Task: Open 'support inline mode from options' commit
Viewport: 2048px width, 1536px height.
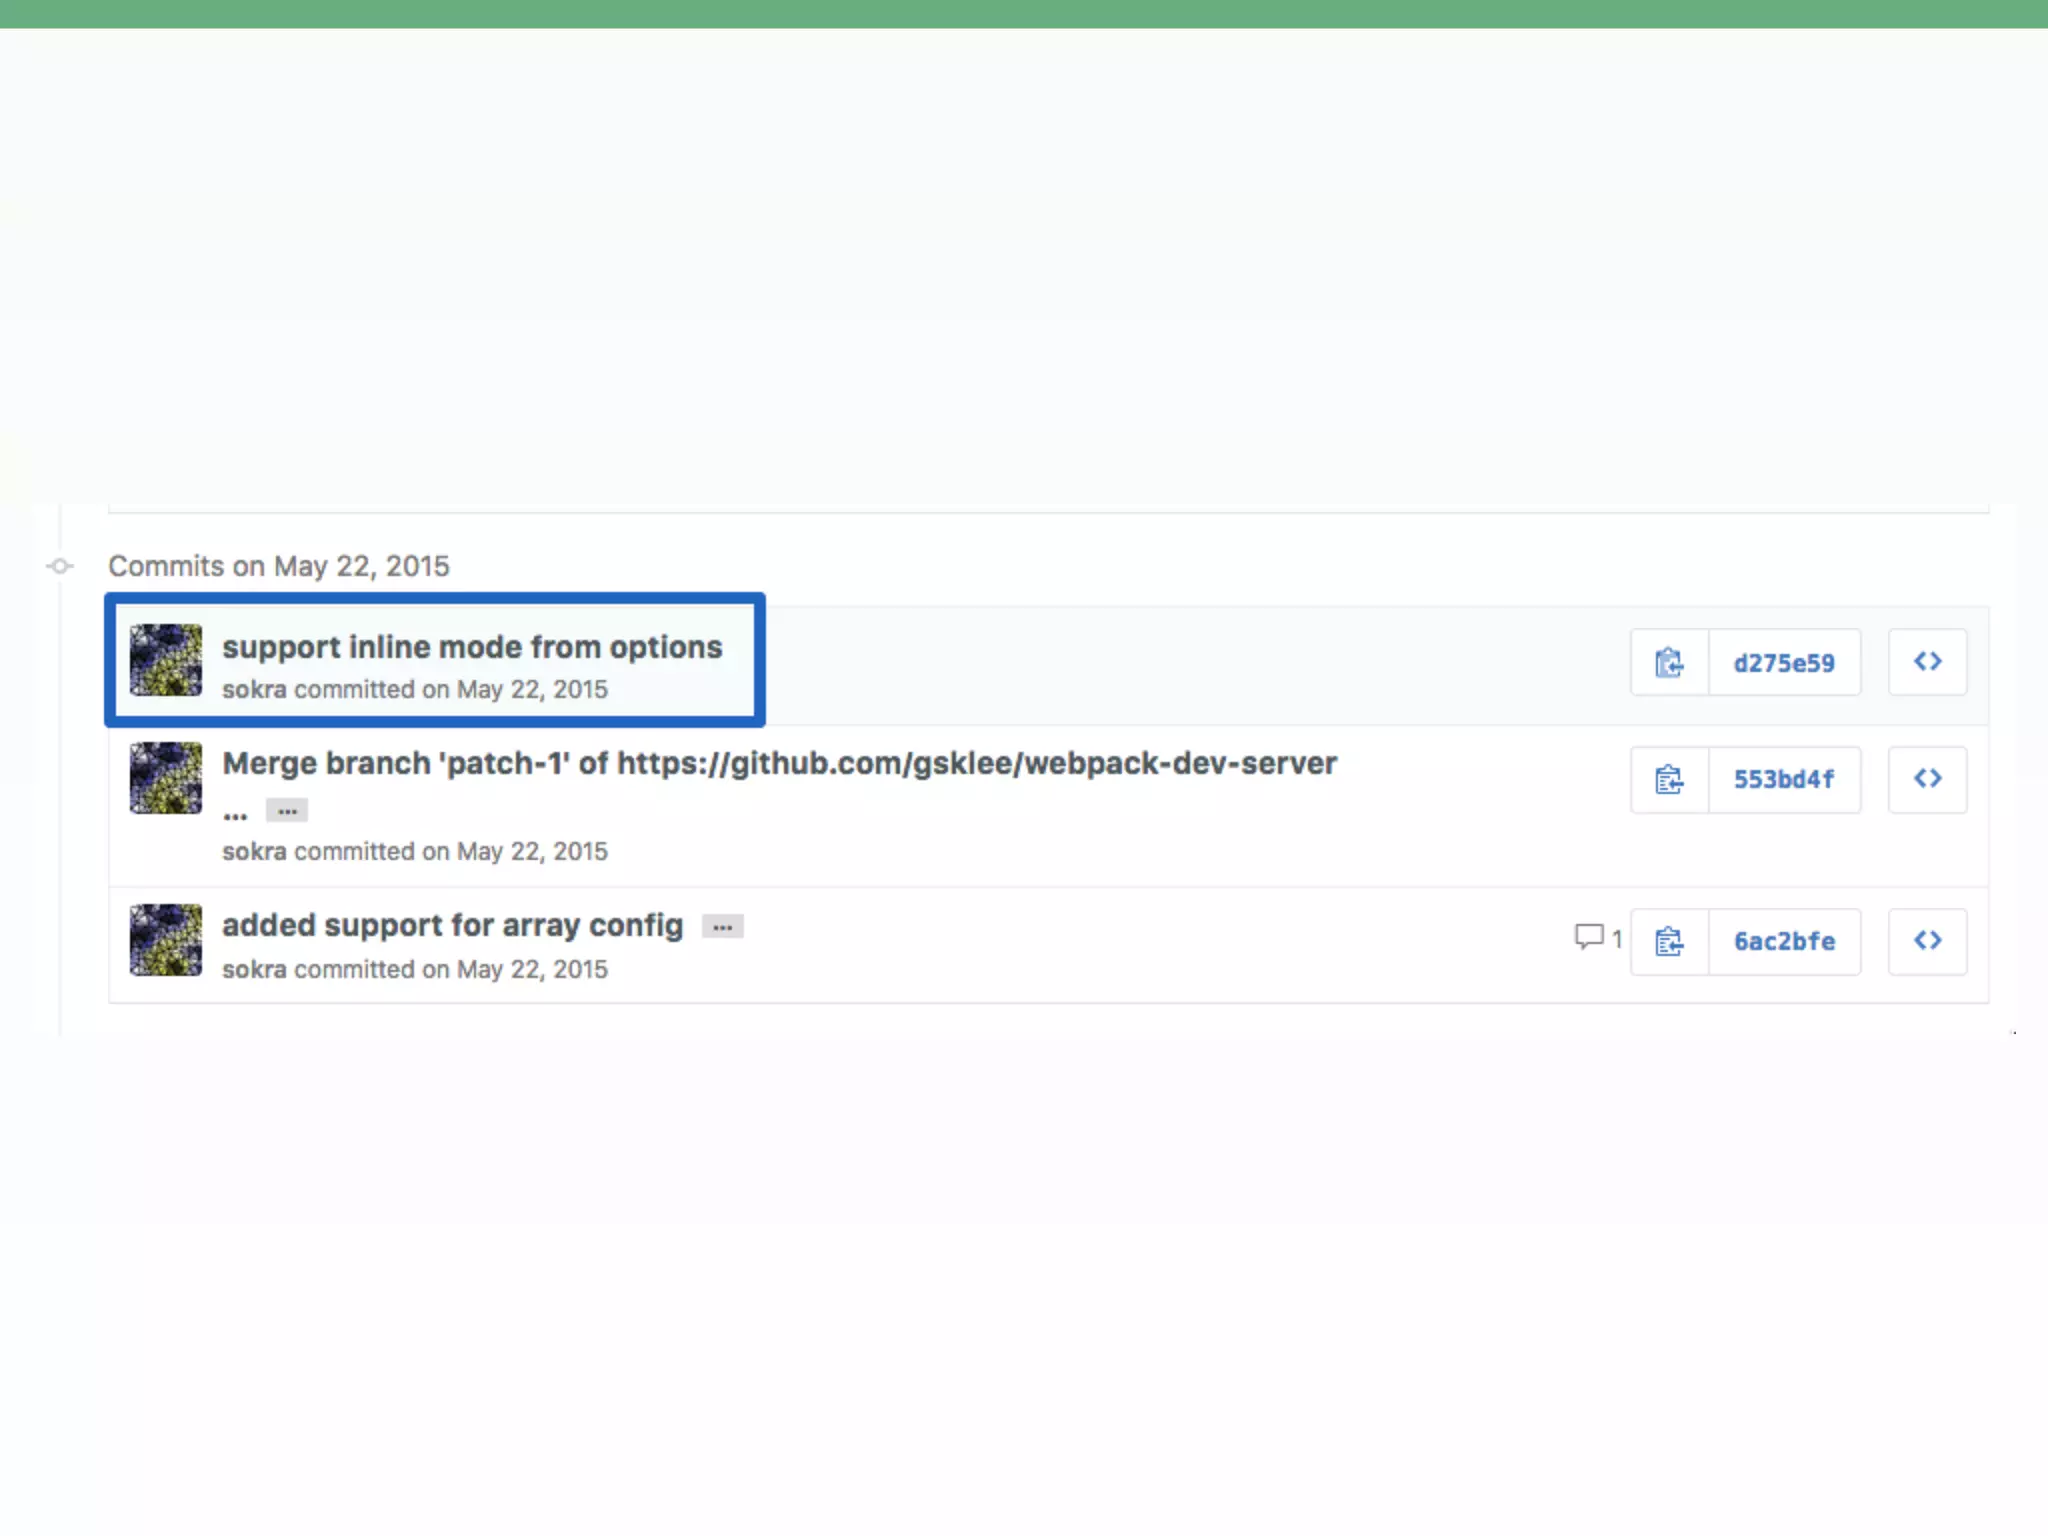Action: (x=471, y=647)
